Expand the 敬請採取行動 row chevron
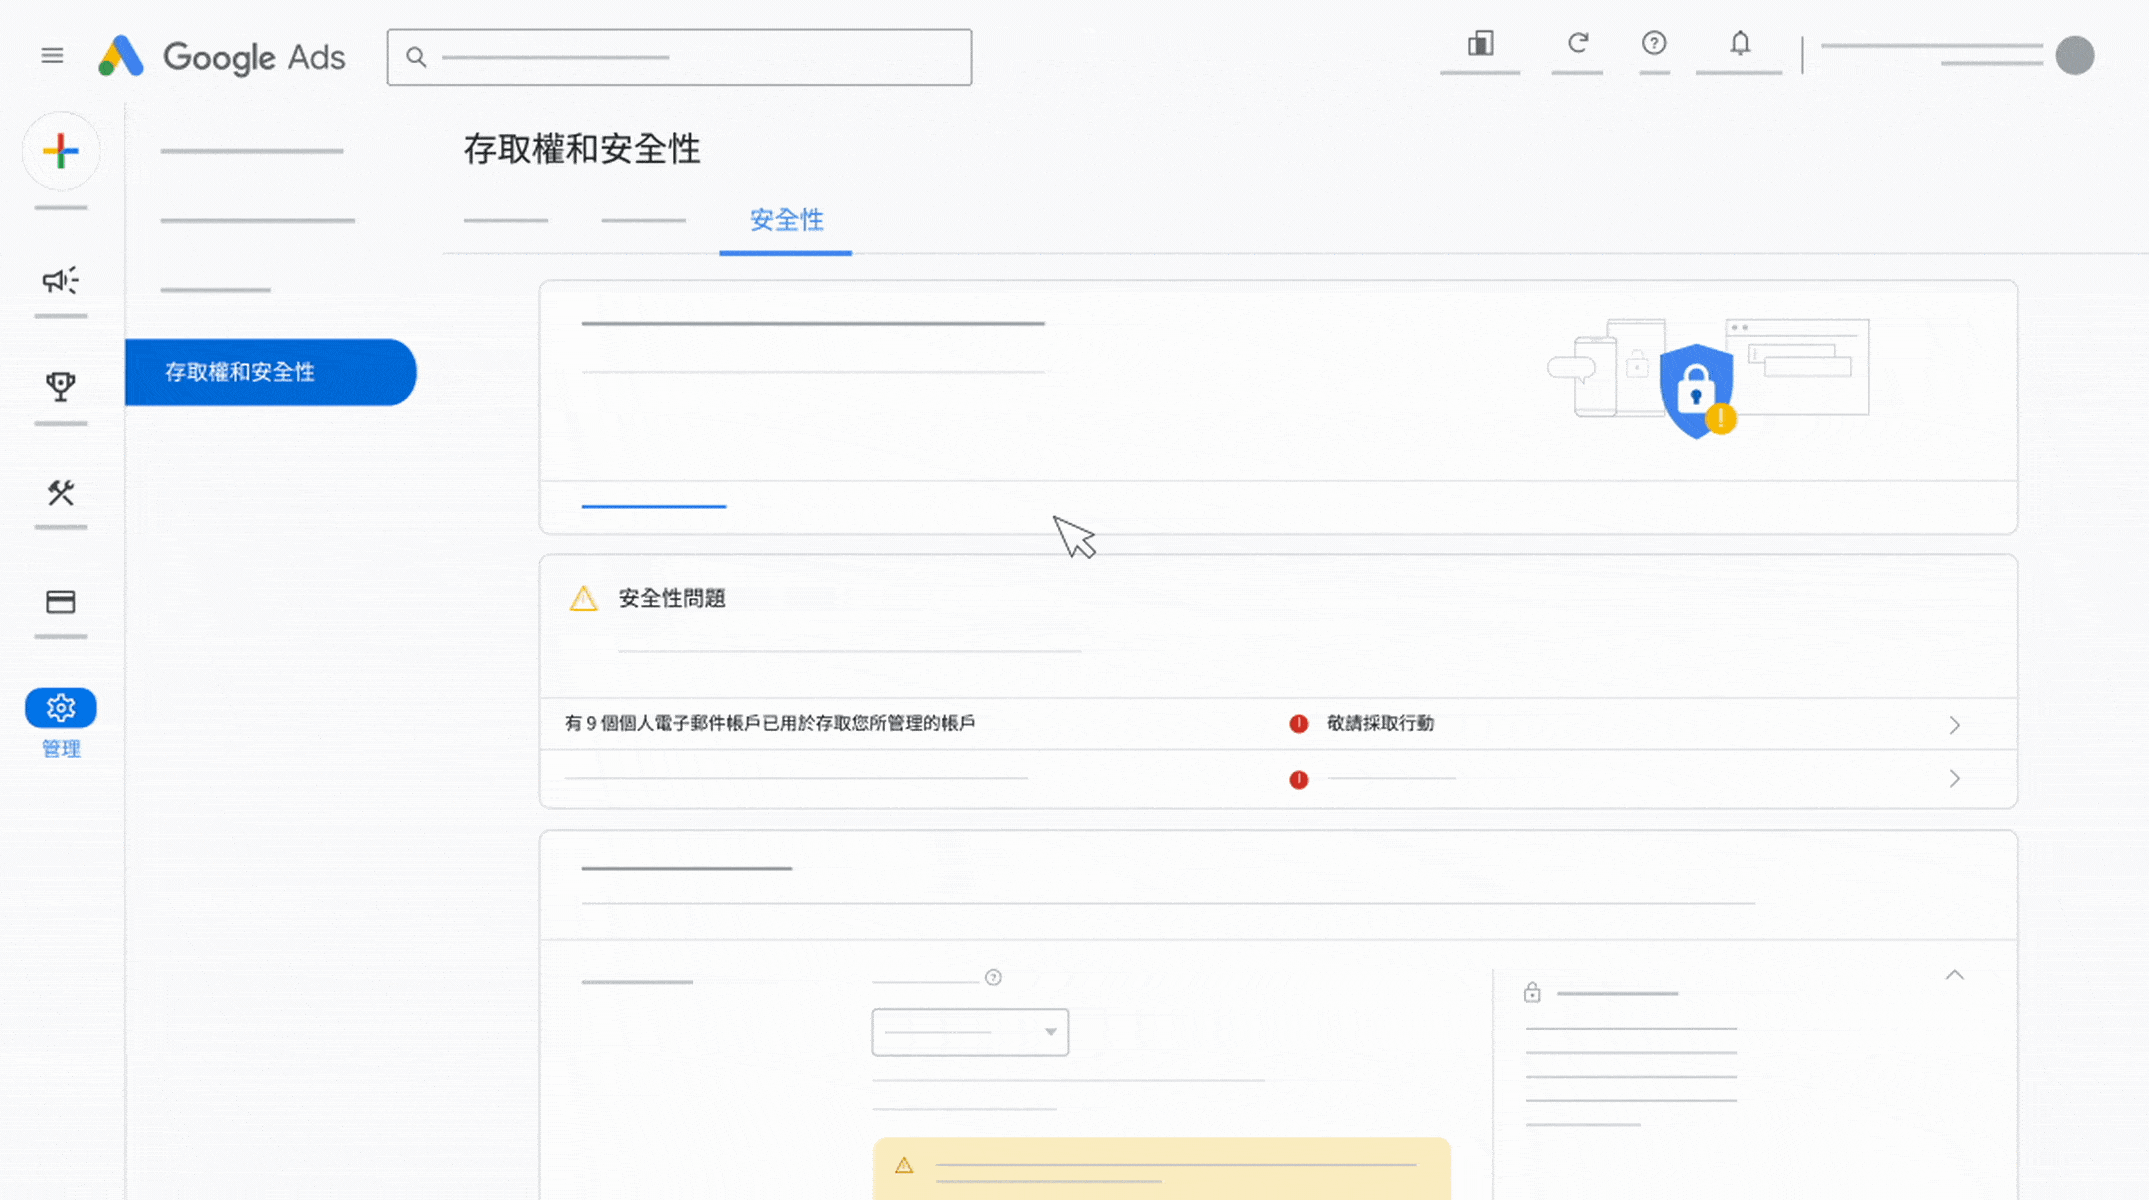The height and width of the screenshot is (1200, 2149). (1954, 725)
